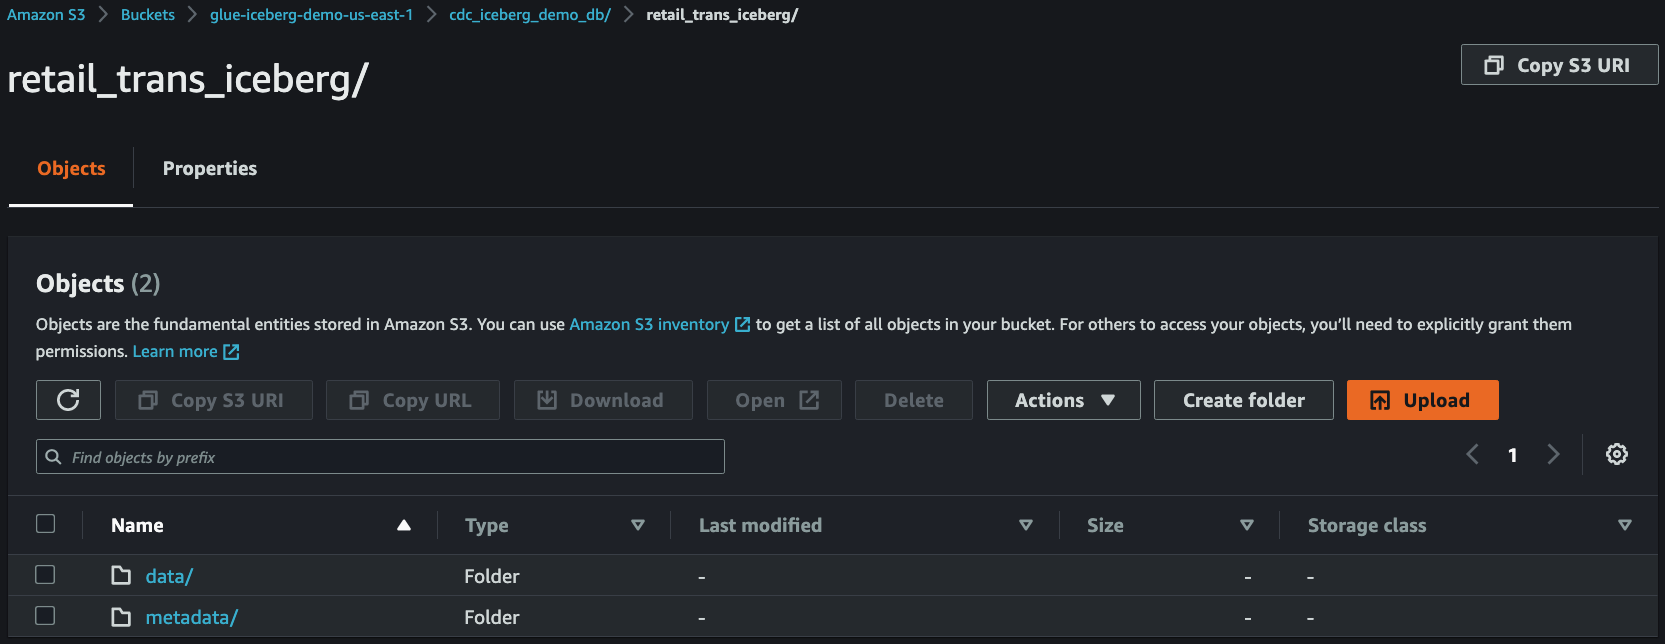
Task: Sort by Size column arrow
Action: tap(1247, 525)
